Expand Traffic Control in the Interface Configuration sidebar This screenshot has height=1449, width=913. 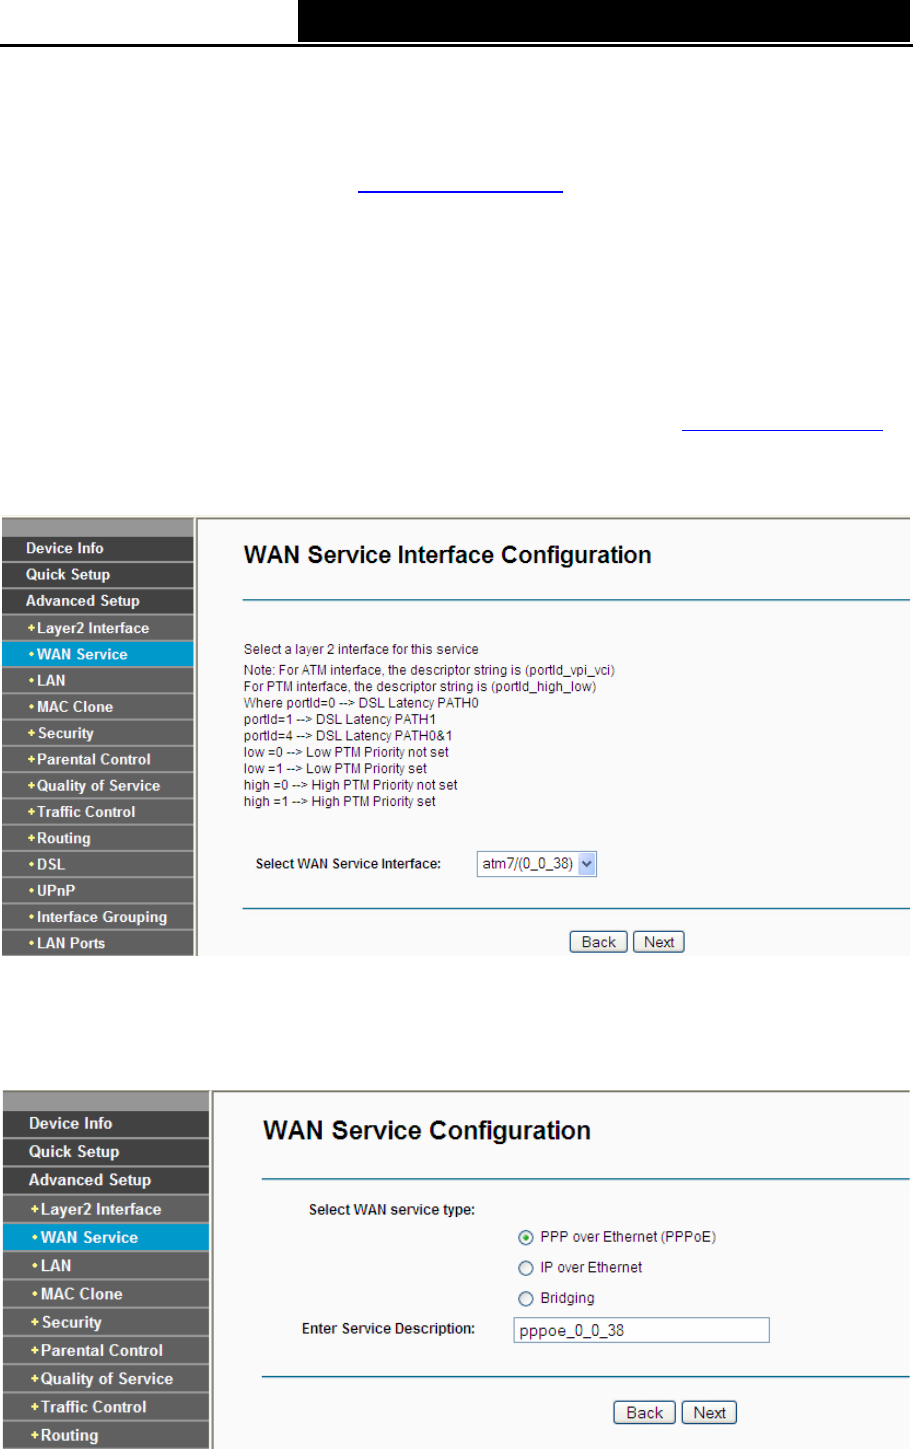[97, 812]
